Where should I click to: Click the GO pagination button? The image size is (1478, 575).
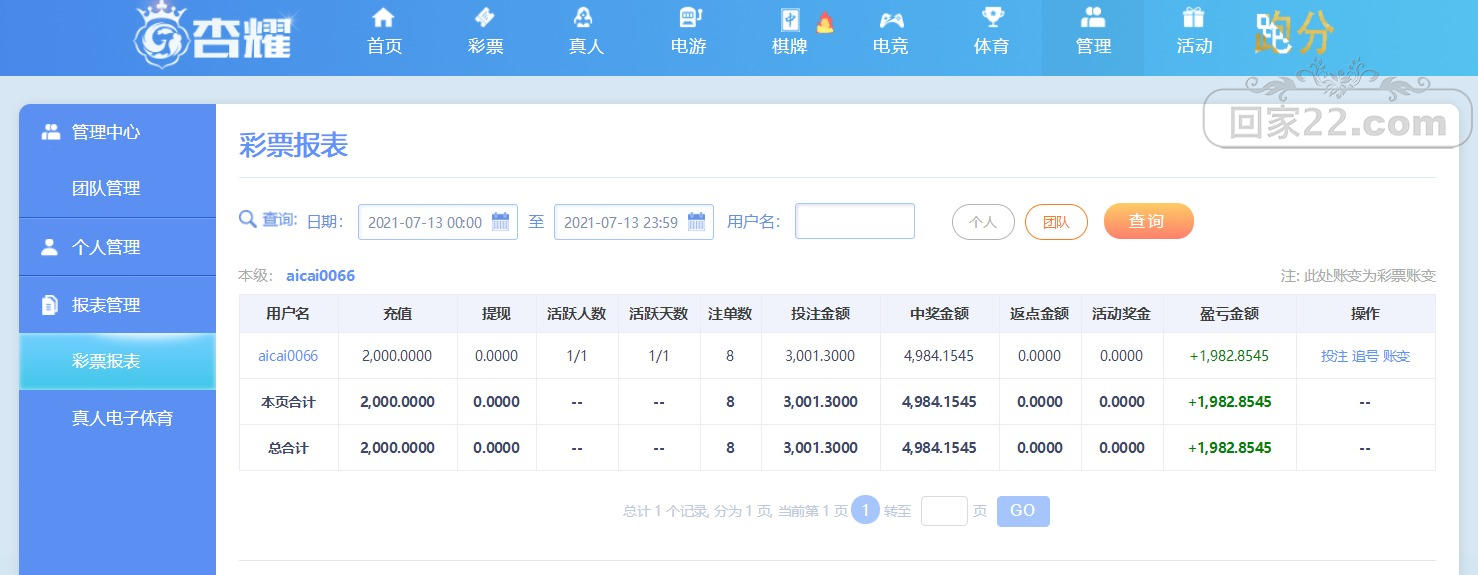click(1023, 511)
